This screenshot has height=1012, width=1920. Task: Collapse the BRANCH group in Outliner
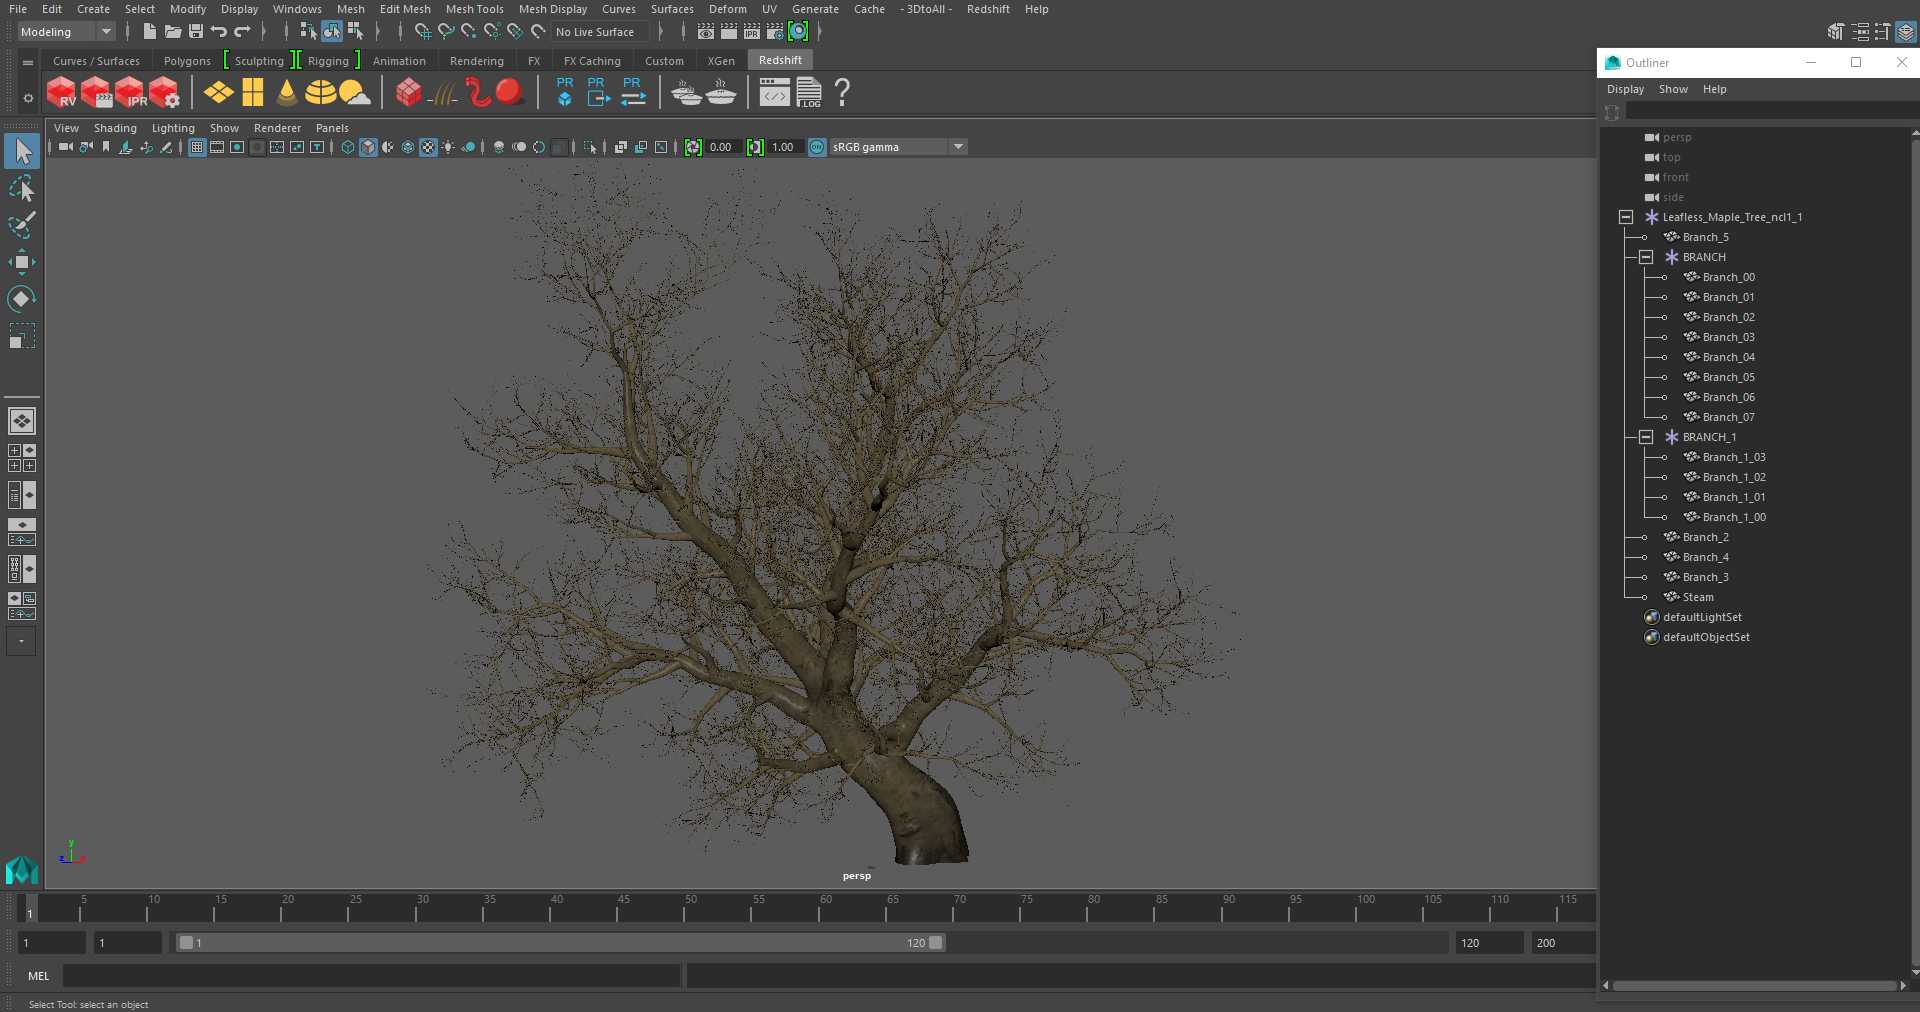1646,257
